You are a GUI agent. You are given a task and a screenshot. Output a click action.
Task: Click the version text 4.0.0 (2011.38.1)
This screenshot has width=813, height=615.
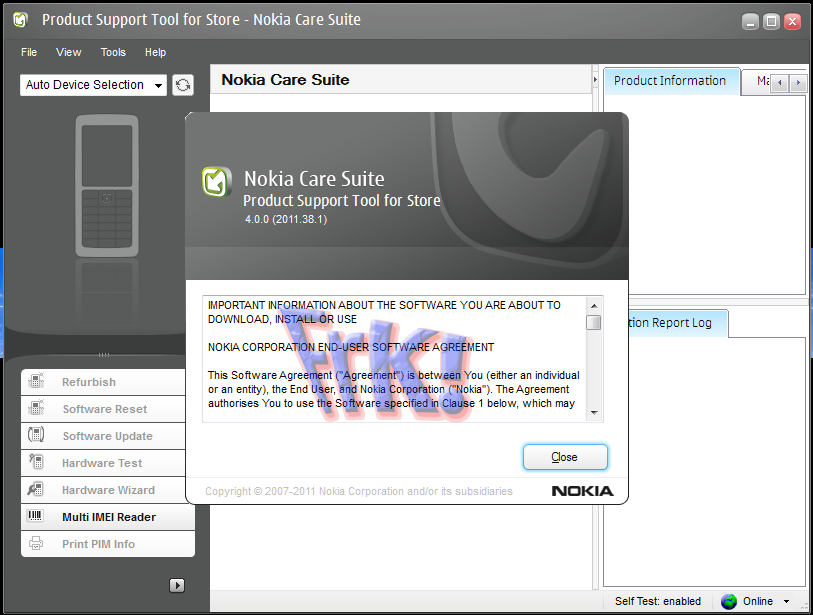(x=286, y=219)
